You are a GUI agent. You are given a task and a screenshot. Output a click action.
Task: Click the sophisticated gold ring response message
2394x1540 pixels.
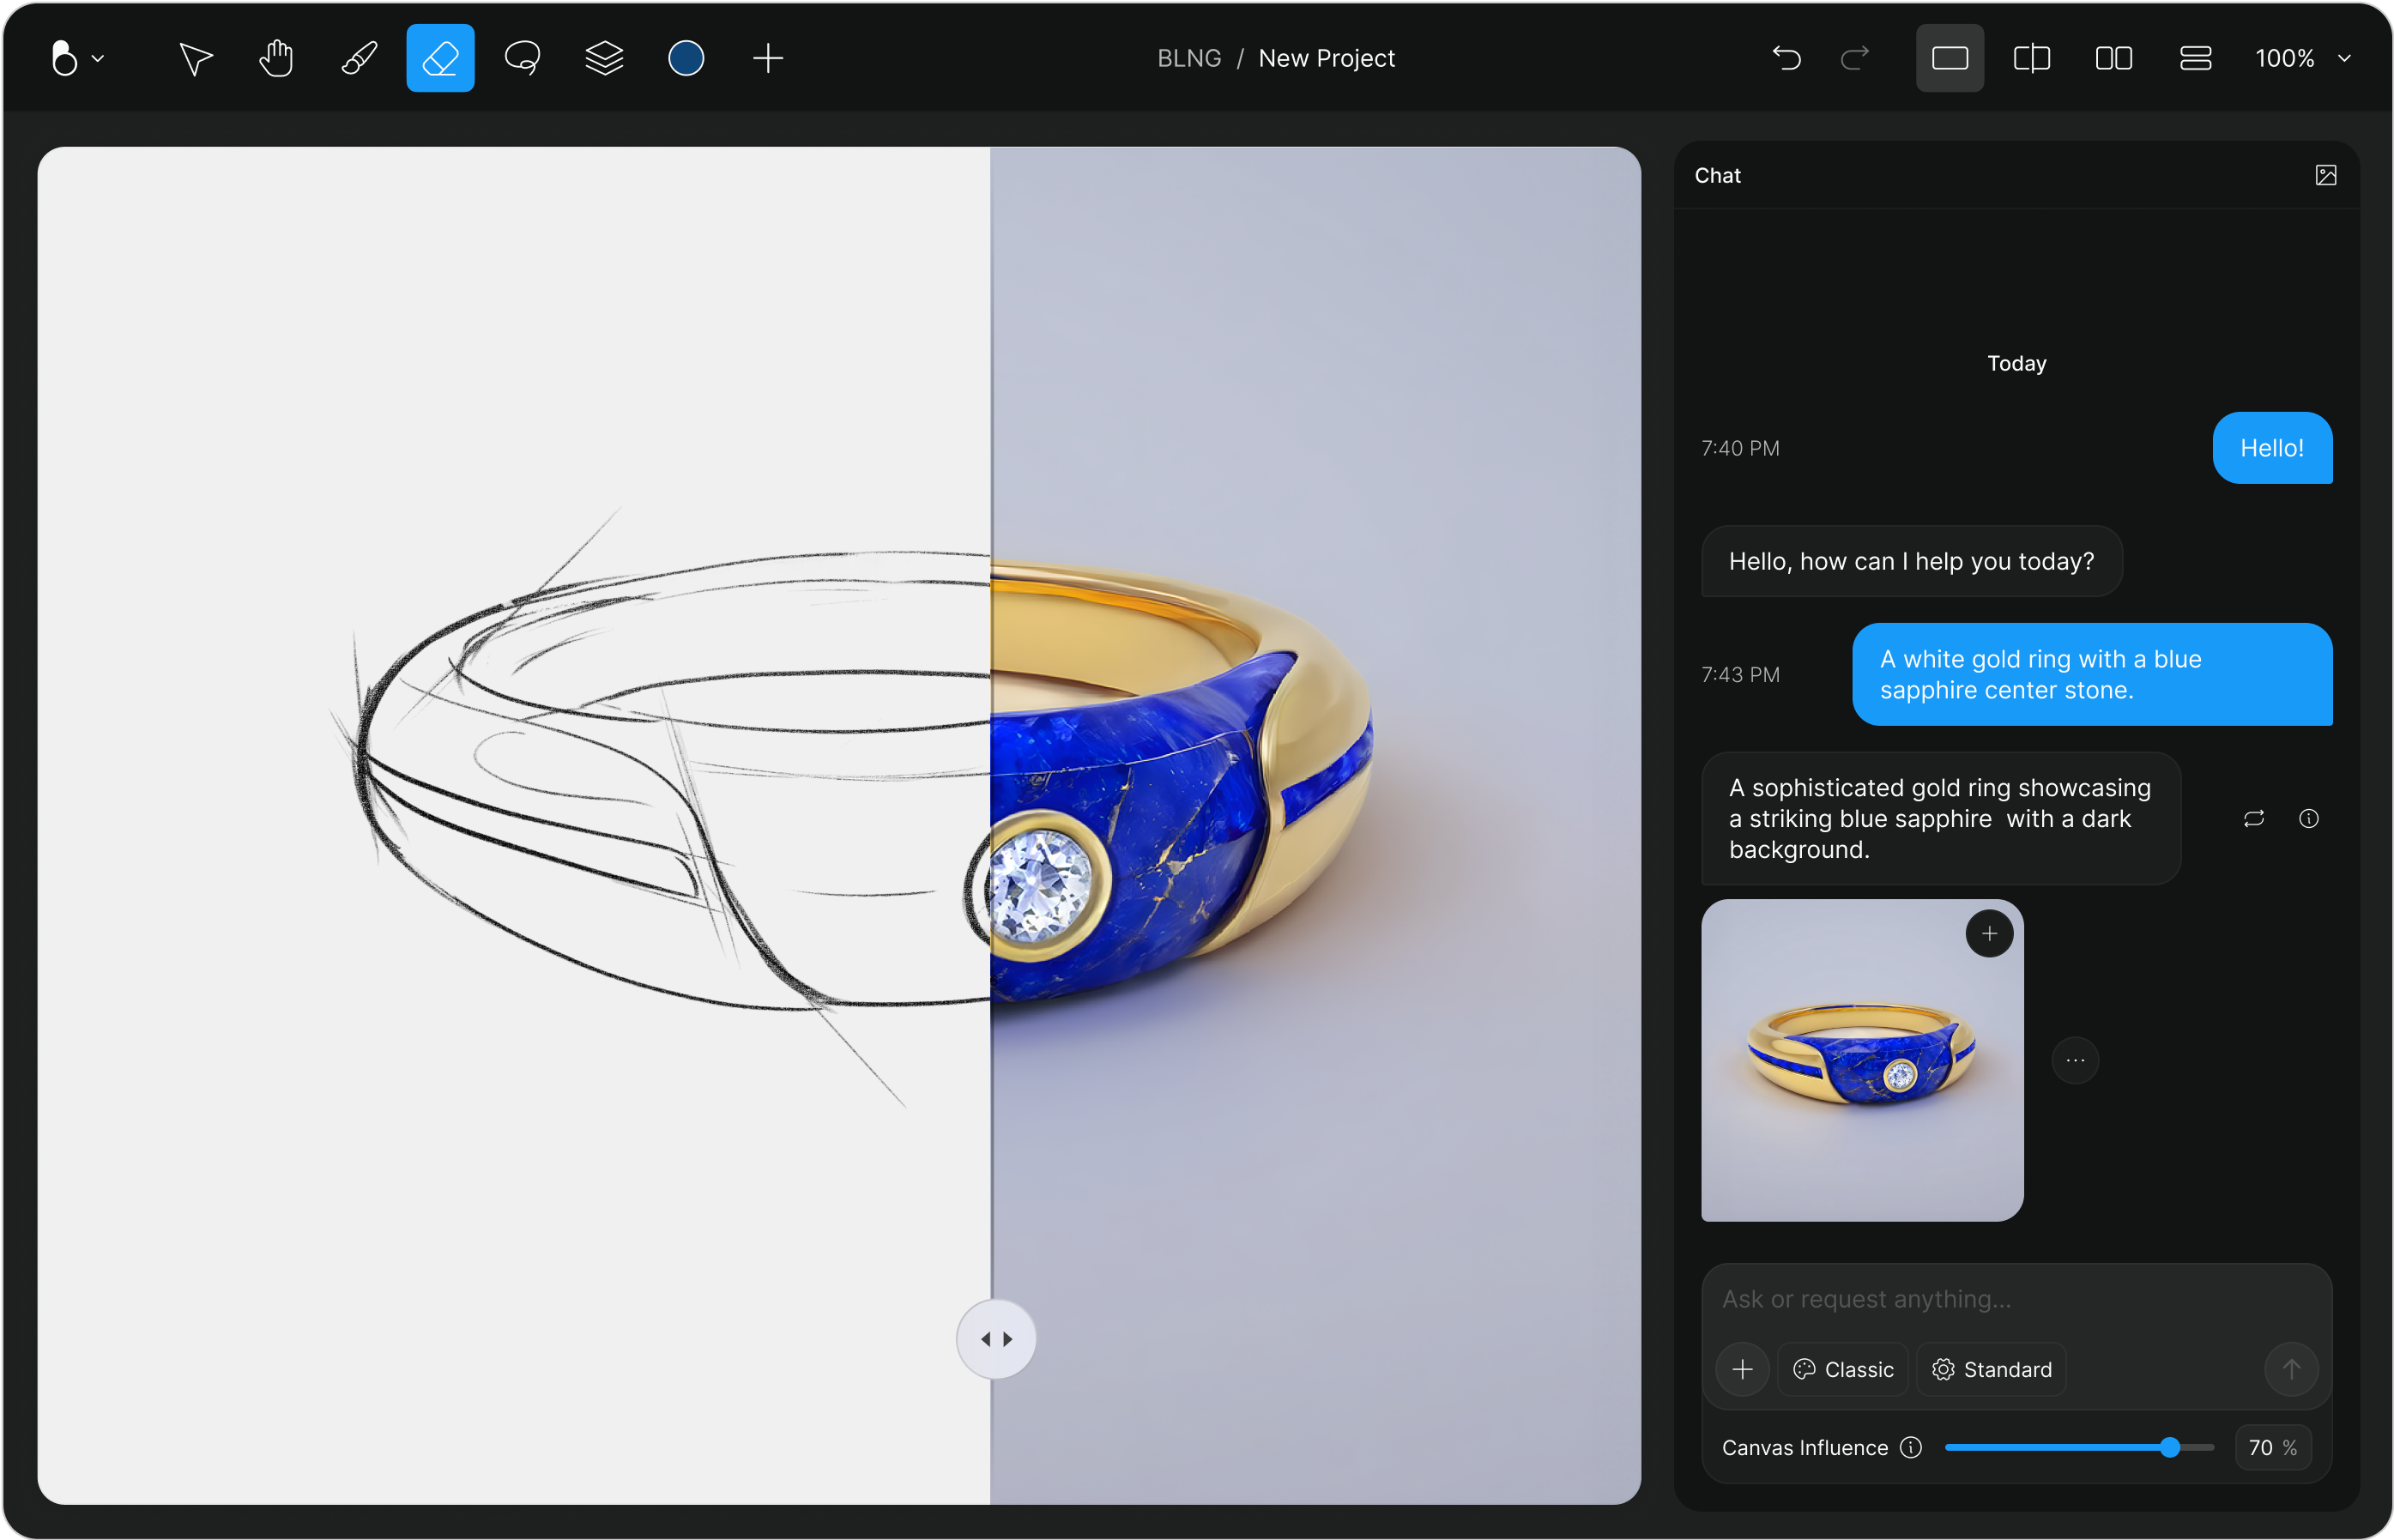click(1940, 818)
